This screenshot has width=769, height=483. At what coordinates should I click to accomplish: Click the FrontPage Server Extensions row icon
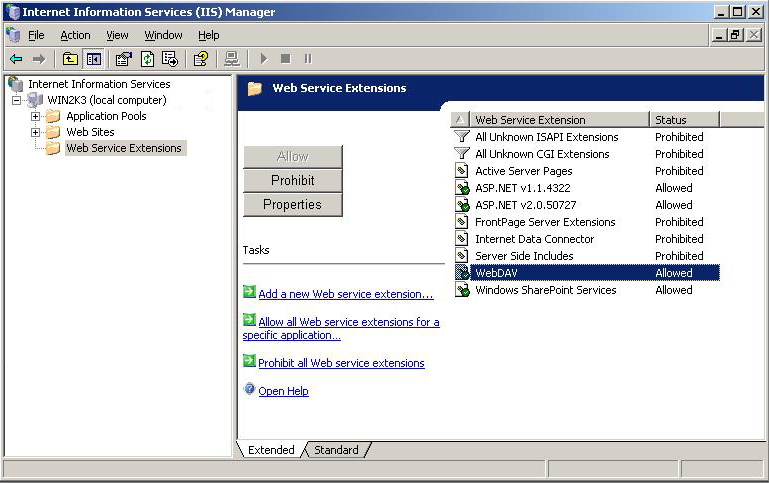pyautogui.click(x=461, y=222)
